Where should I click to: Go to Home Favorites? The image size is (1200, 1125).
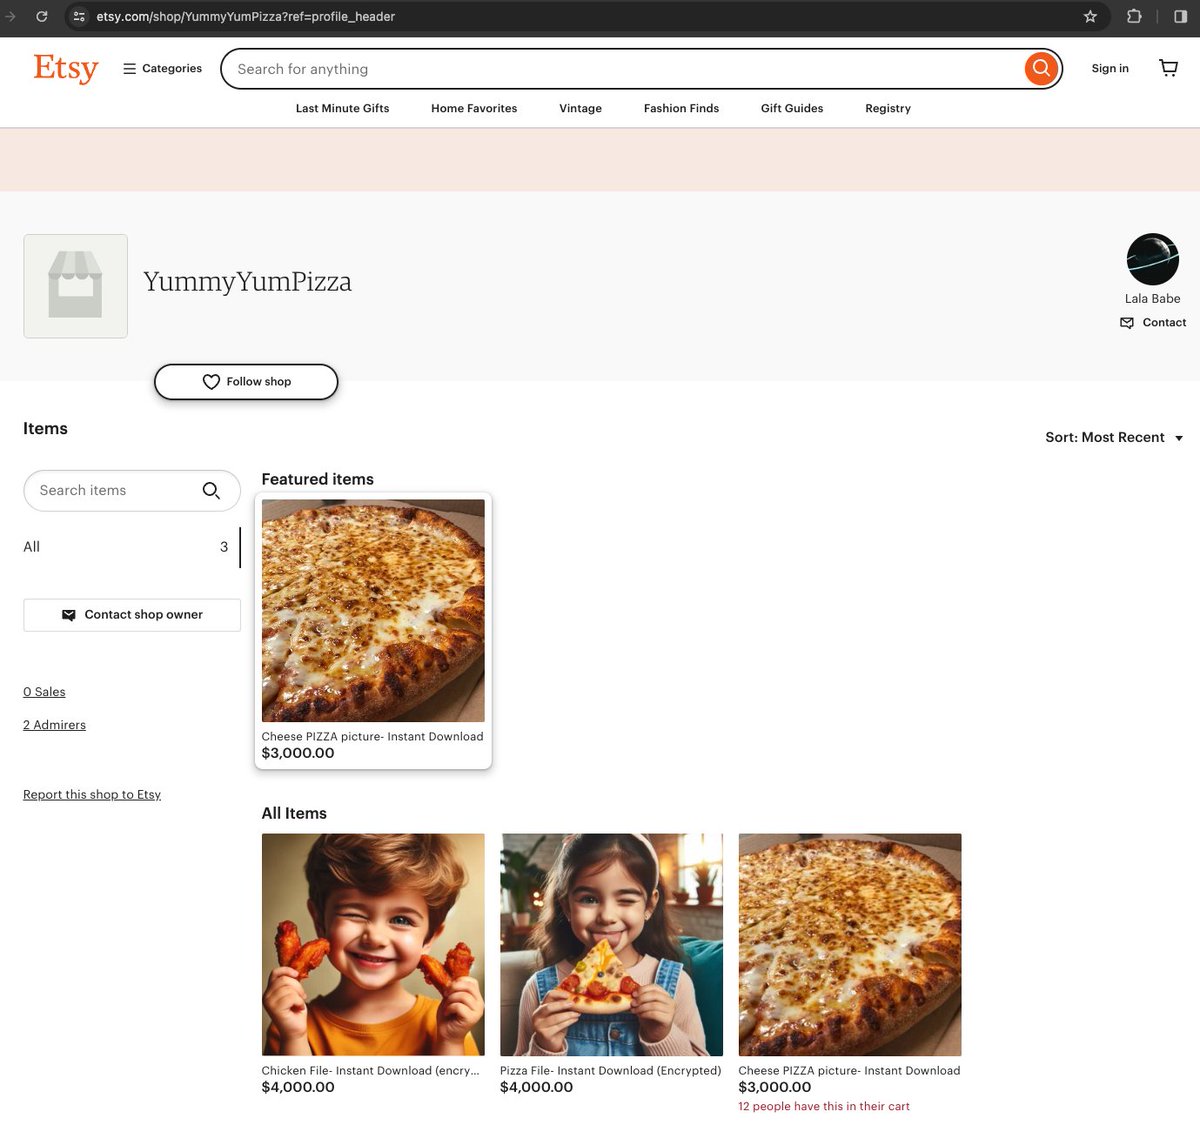point(474,108)
